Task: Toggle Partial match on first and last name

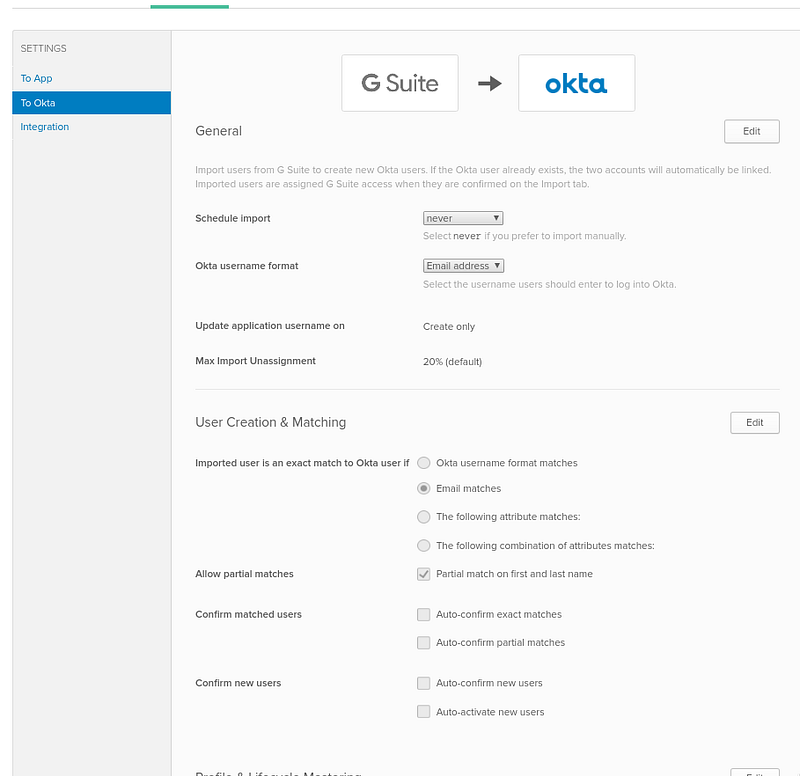Action: [423, 574]
